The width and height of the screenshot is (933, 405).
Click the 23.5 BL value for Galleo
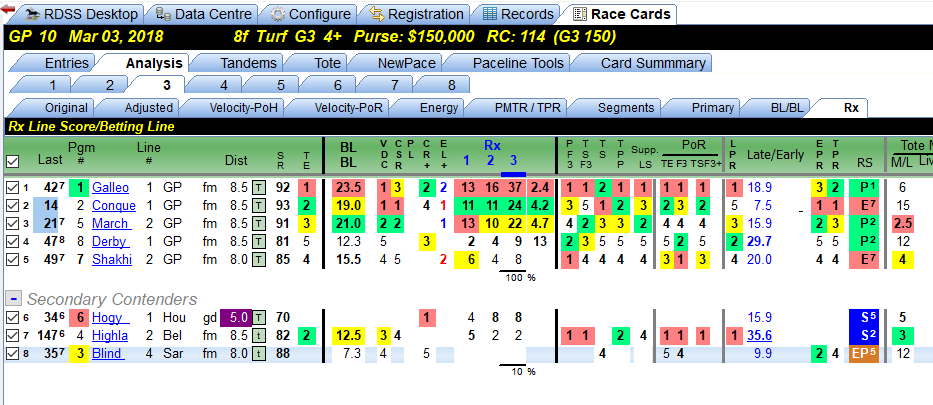[349, 188]
